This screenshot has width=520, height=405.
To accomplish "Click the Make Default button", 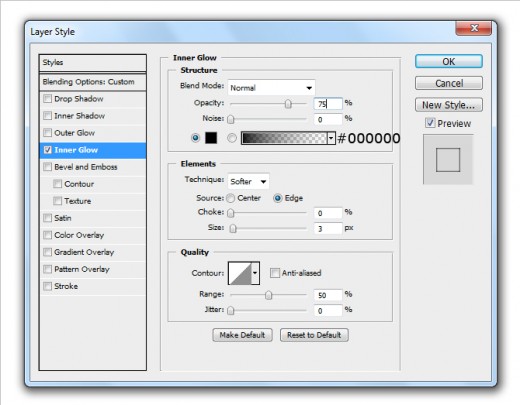I will point(242,335).
